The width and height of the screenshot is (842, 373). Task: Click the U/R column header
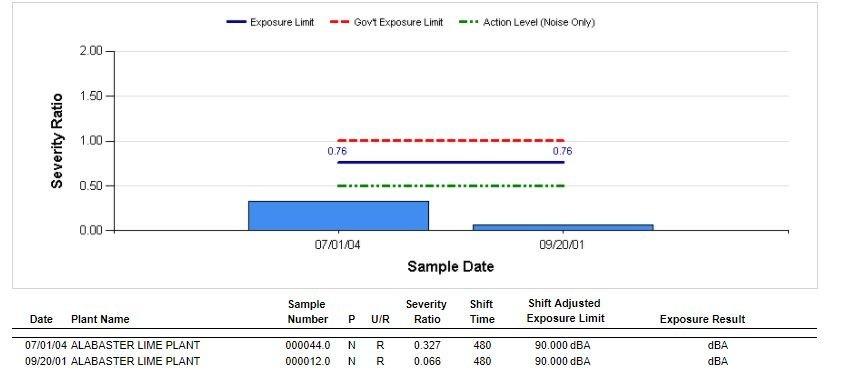point(381,319)
